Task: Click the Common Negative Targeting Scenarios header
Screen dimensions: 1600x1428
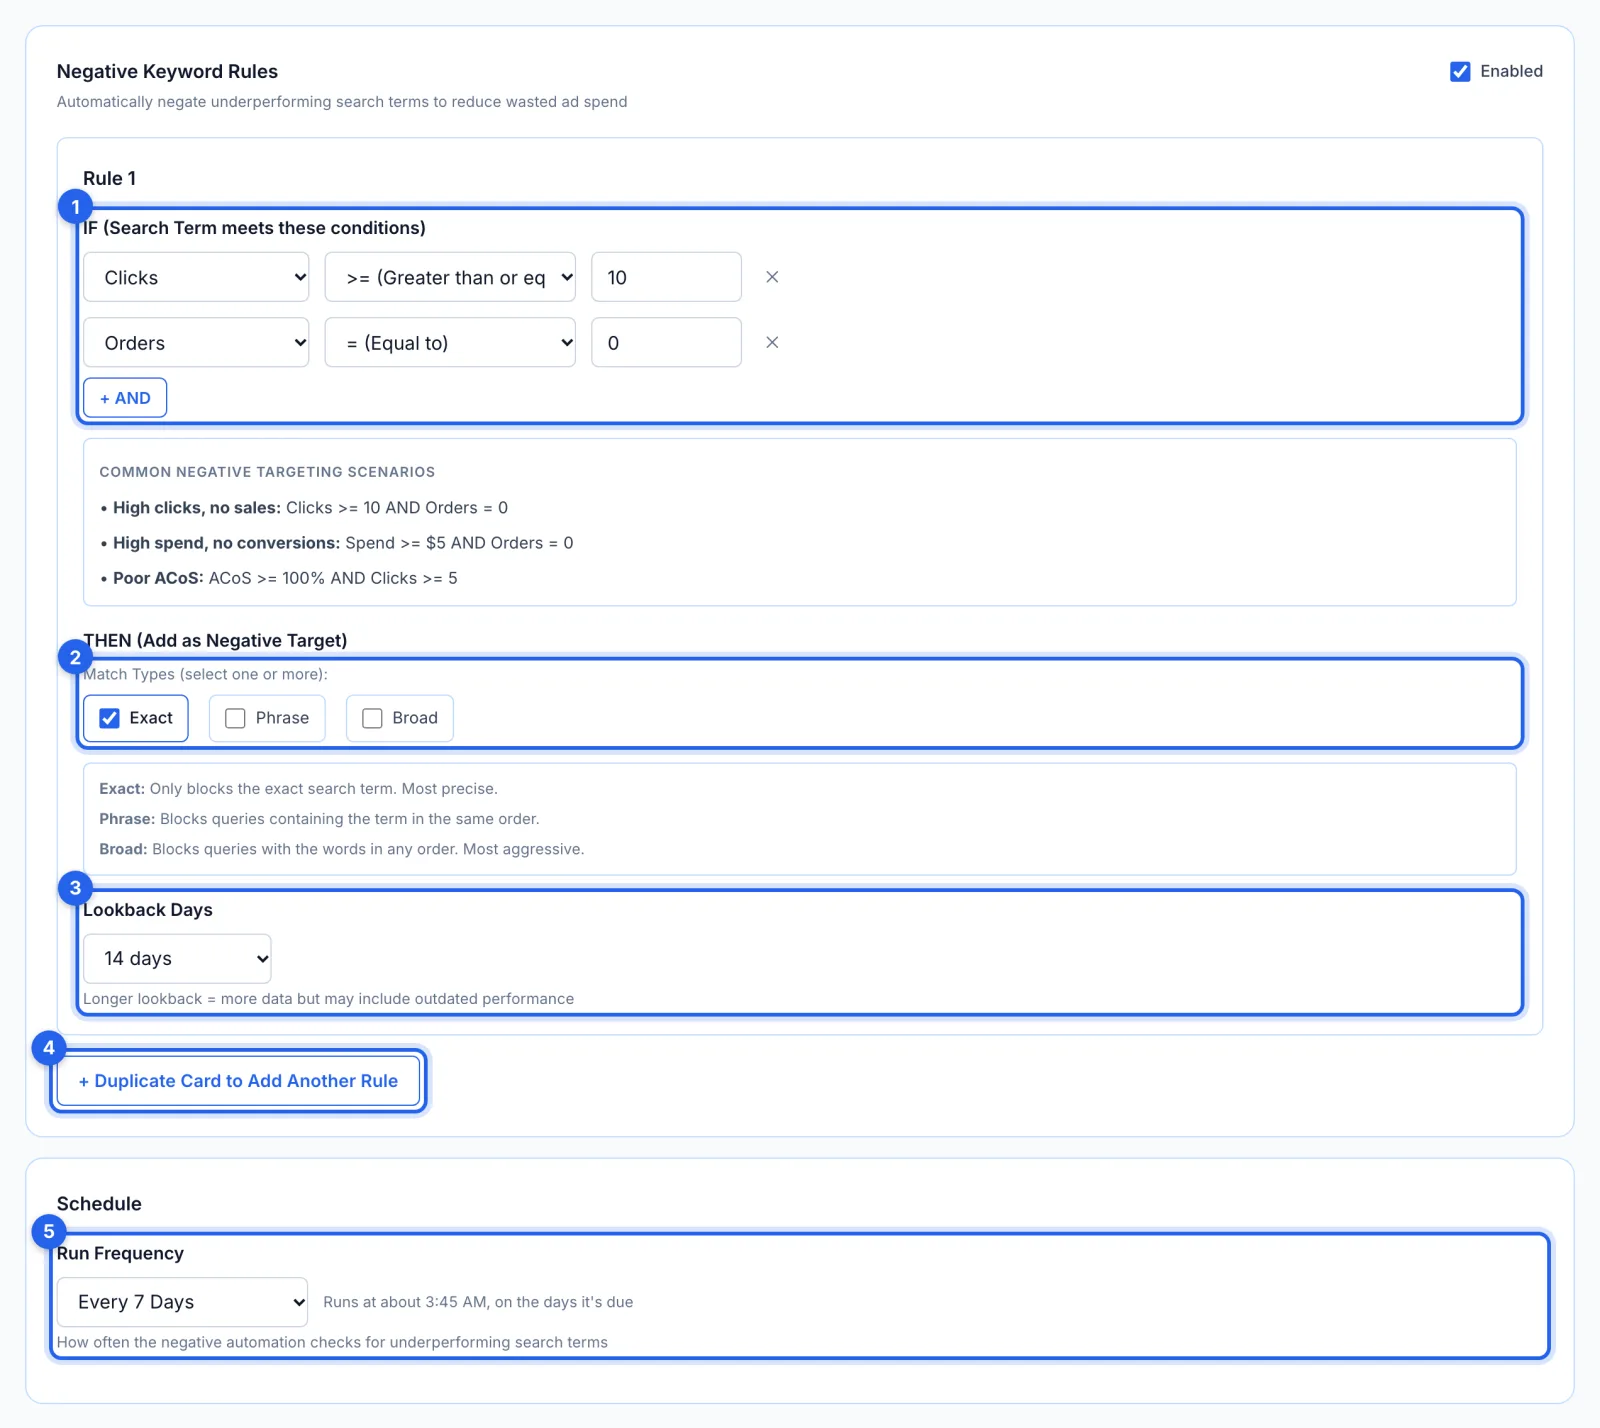Action: click(x=267, y=472)
